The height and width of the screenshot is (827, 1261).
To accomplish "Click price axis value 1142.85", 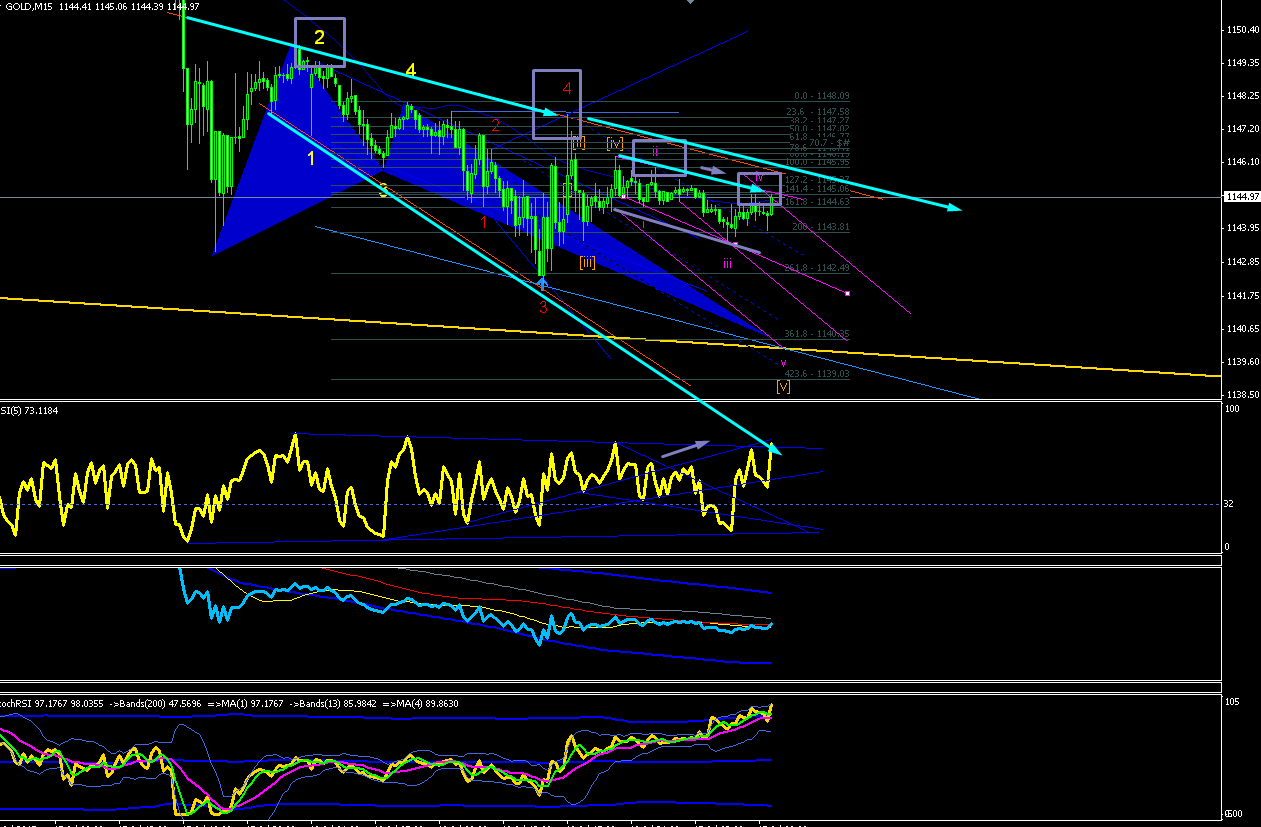I will pos(1241,262).
